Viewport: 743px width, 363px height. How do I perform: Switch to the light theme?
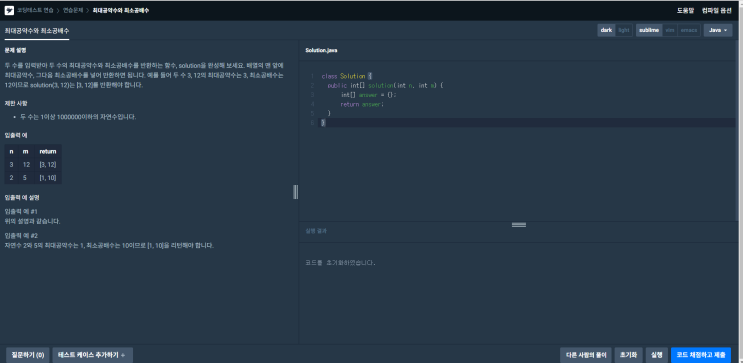(624, 30)
